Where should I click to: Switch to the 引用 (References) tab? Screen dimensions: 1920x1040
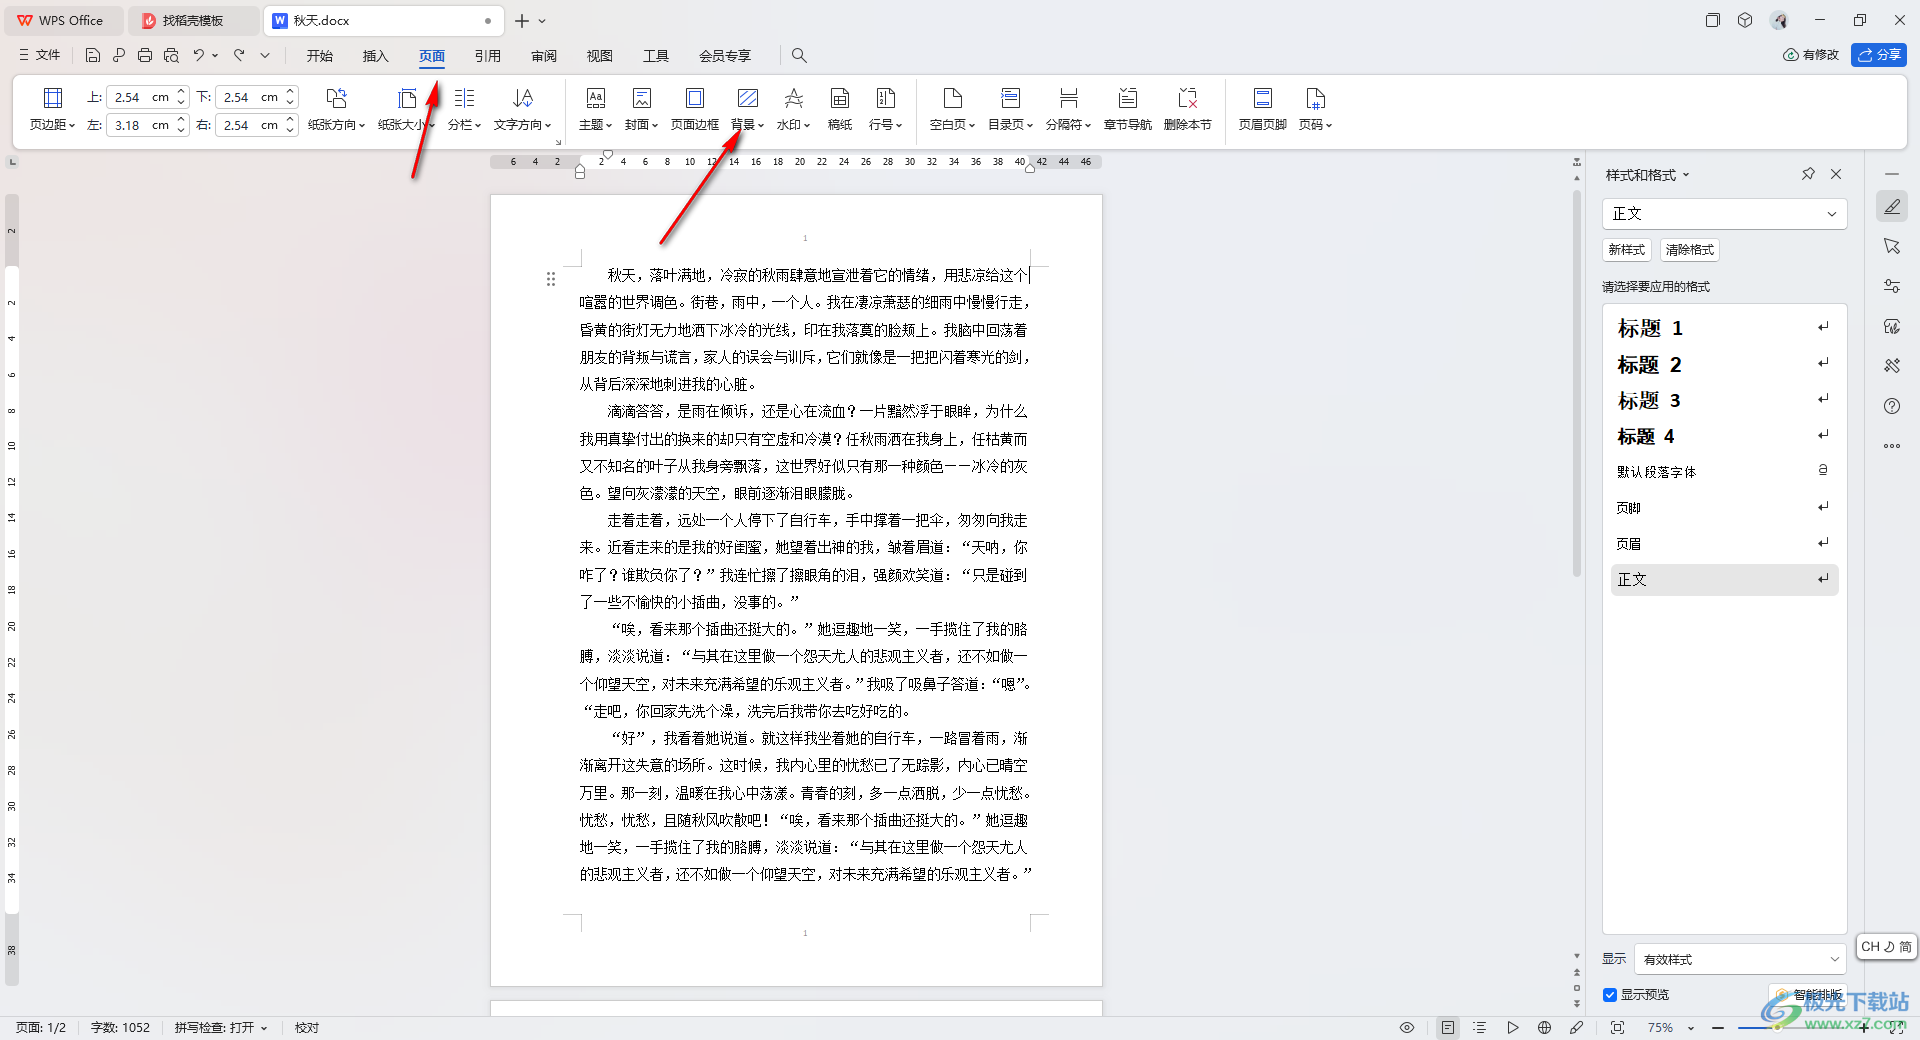[488, 55]
